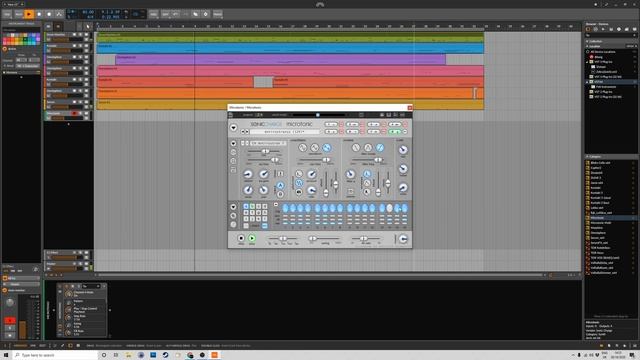Select Bitwig location in Browser tree
640x360 pixels.
point(610,57)
